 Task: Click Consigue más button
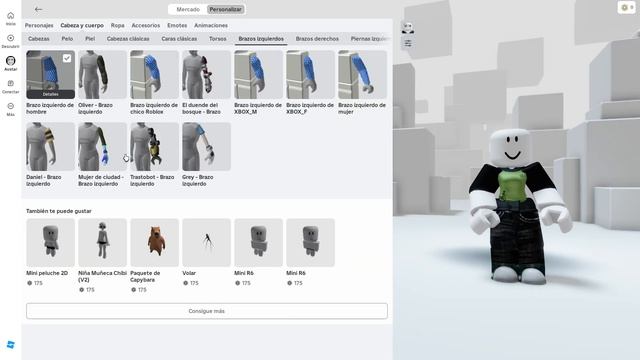(207, 311)
